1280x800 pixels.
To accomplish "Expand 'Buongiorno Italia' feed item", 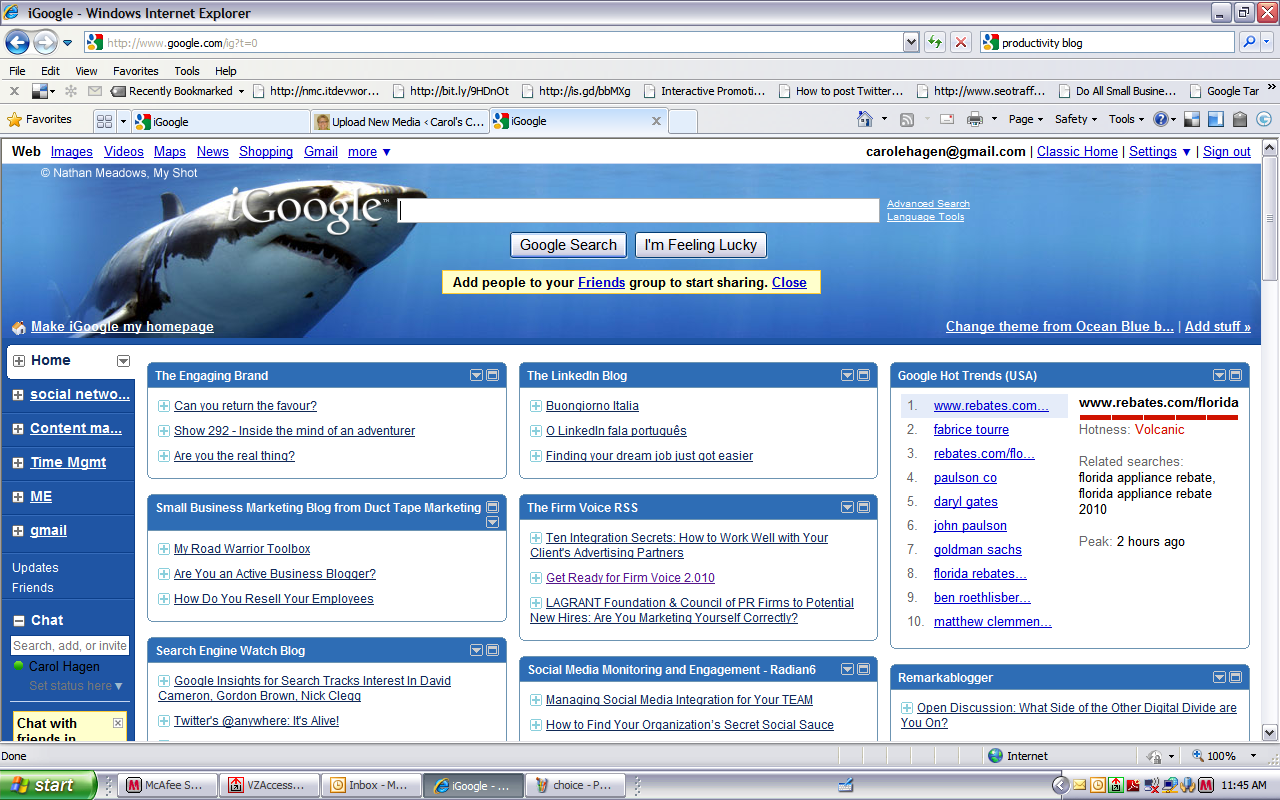I will click(536, 406).
